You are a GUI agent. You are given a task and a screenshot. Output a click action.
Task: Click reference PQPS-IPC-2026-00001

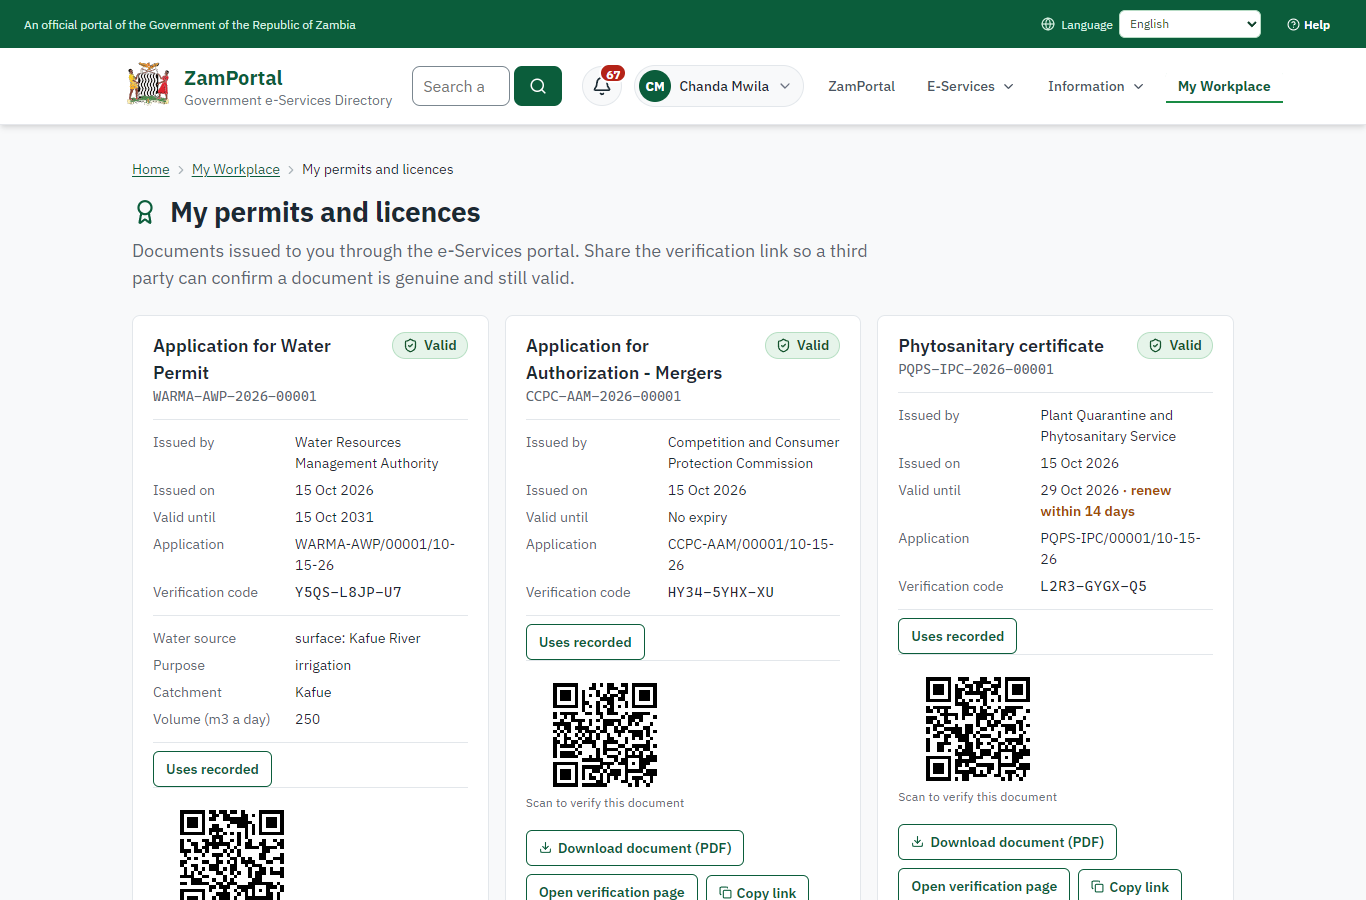pos(976,369)
